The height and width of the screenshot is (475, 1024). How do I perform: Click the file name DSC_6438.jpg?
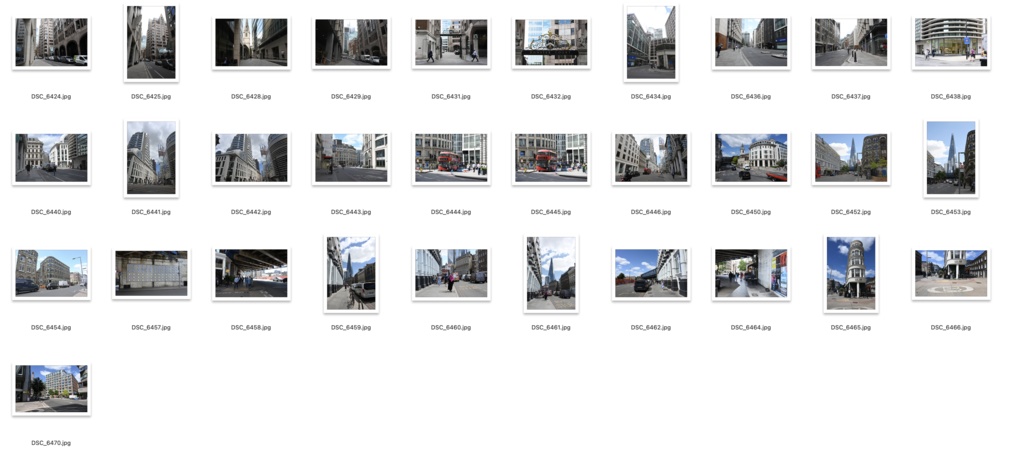(x=950, y=97)
